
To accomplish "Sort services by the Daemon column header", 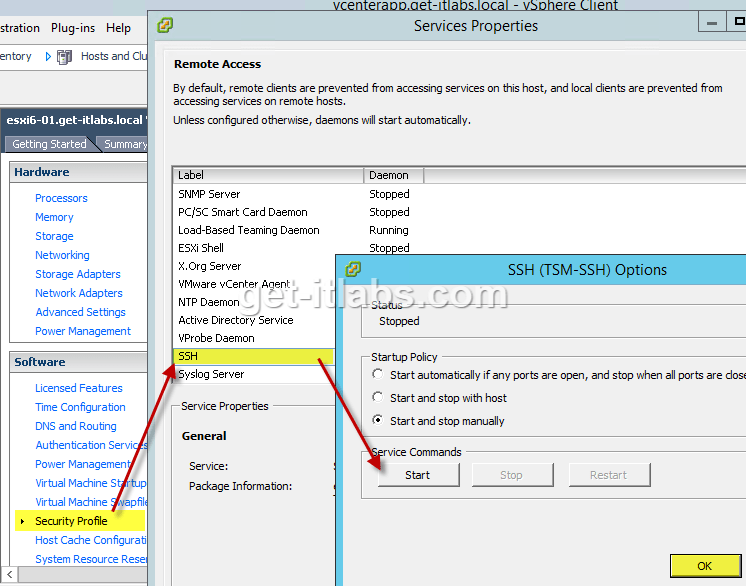I will (393, 176).
